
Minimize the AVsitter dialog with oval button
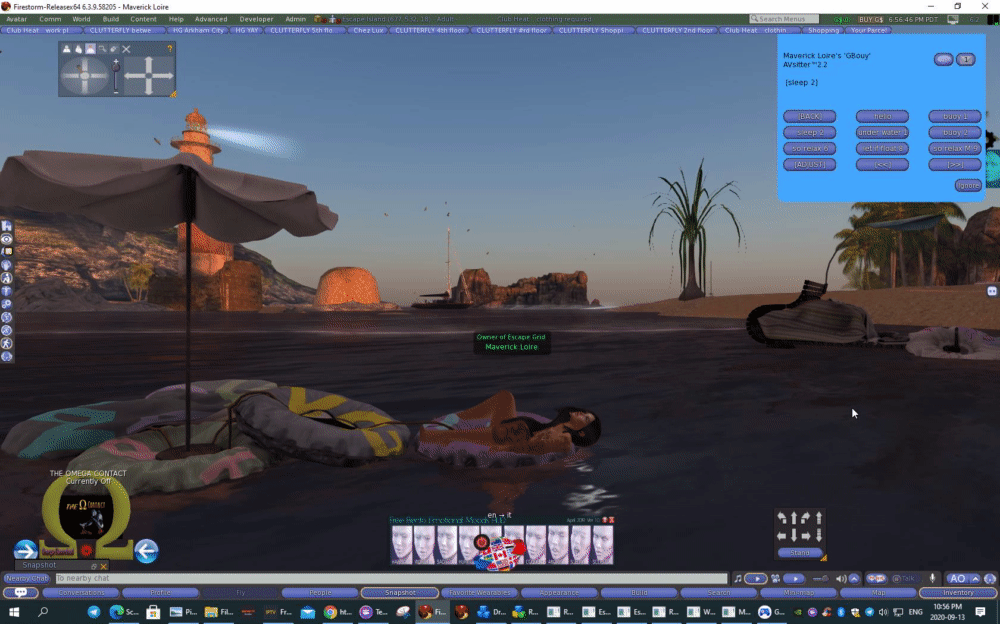943,59
